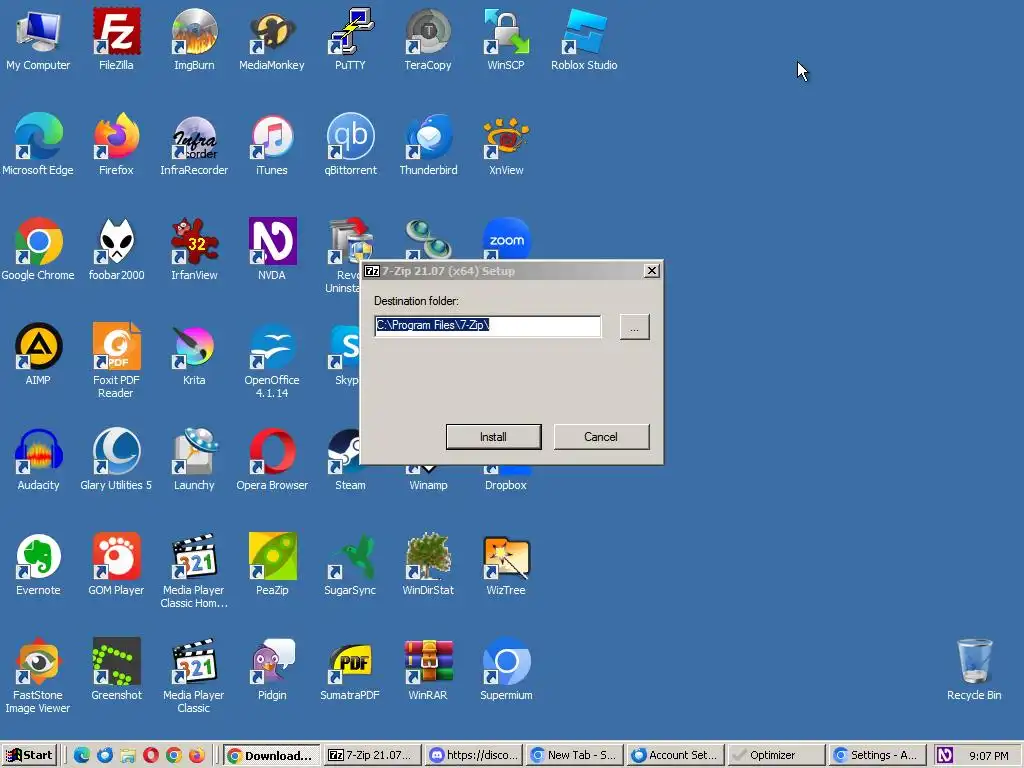Screen dimensions: 1024x768
Task: Select the Audacity desktop icon
Action: tap(38, 460)
